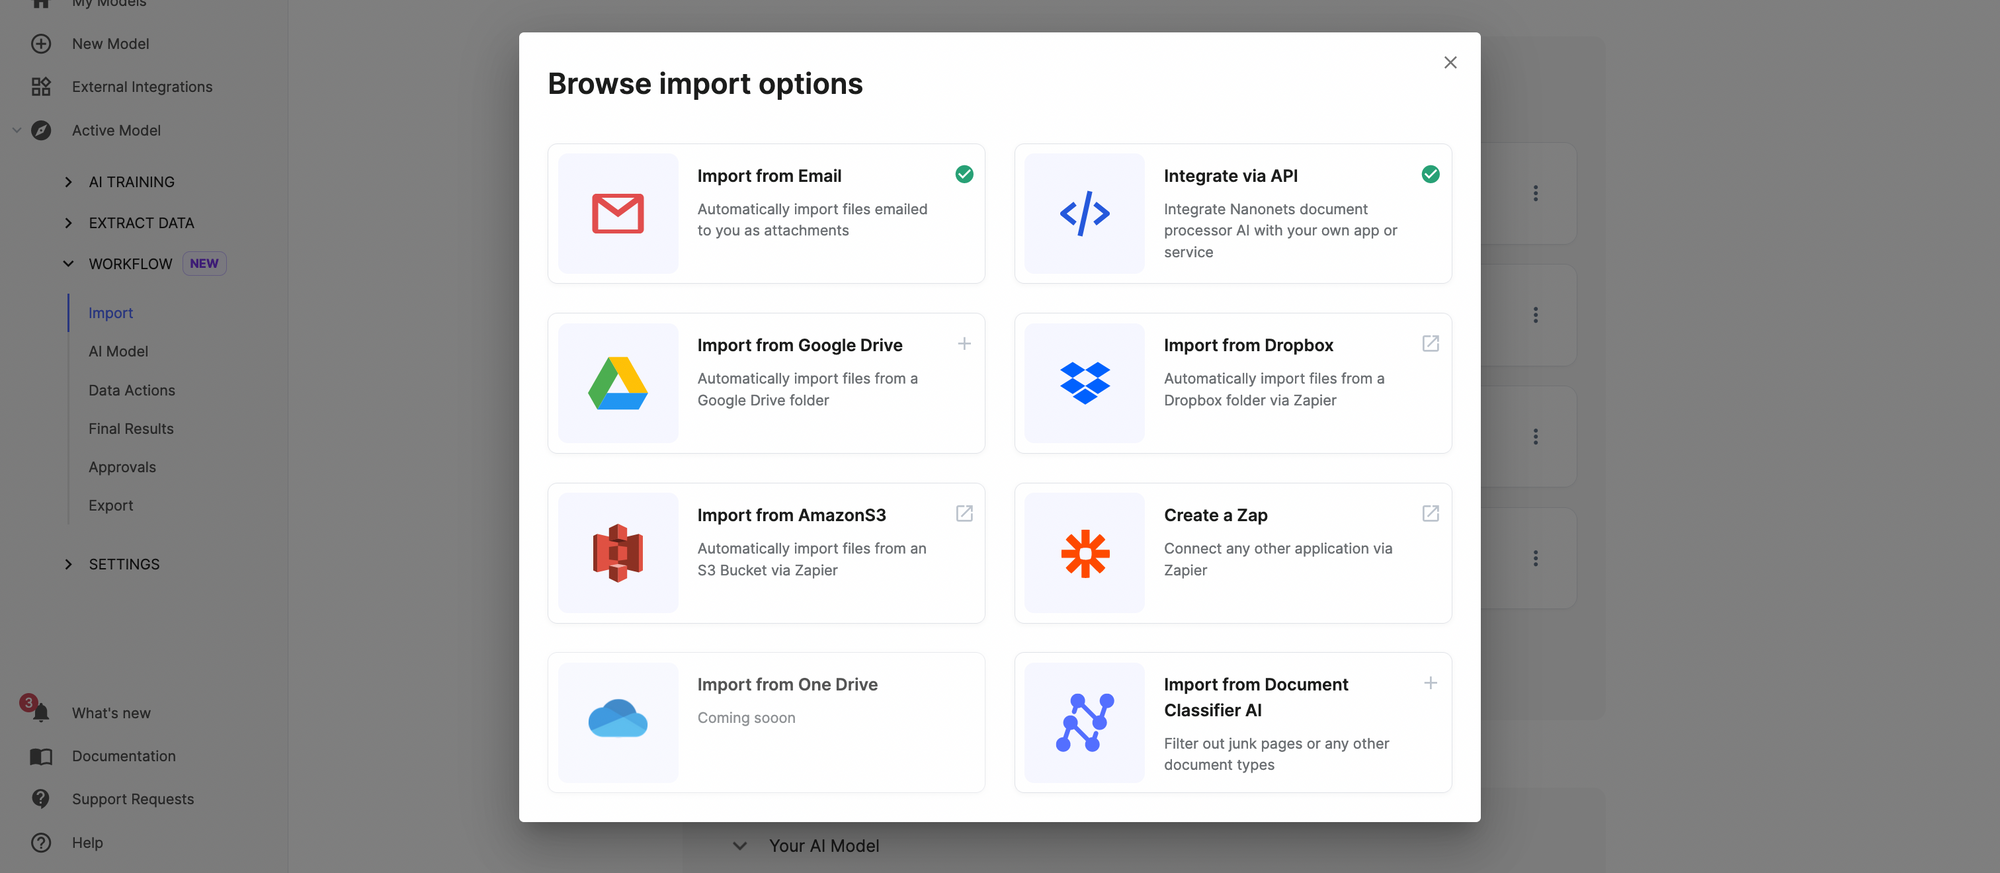Open the New Model link
2000x873 pixels.
(111, 44)
